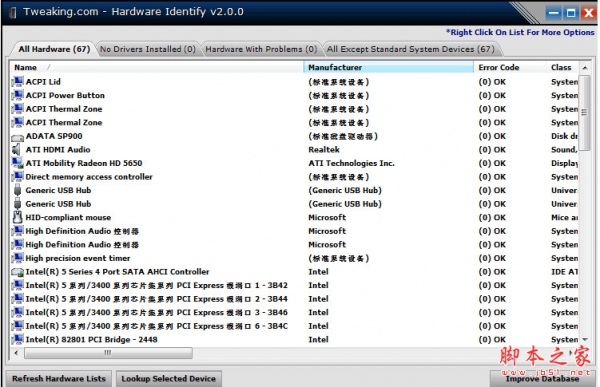Click the ACPI Power Button device icon

pyautogui.click(x=18, y=95)
